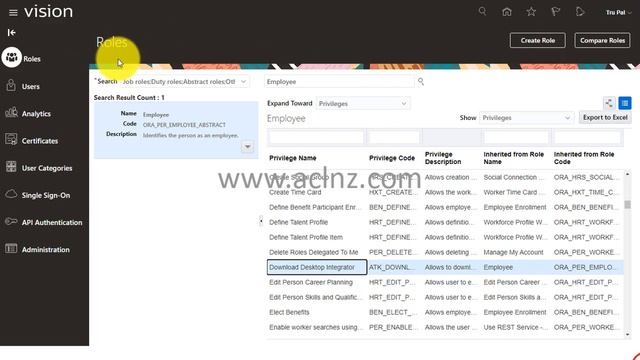Click the Export to Excel button
This screenshot has height=360, width=640.
tap(605, 118)
